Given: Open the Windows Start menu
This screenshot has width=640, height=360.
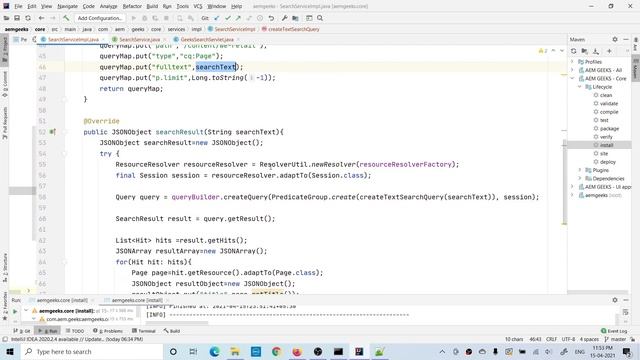Looking at the screenshot, I should click(10, 351).
